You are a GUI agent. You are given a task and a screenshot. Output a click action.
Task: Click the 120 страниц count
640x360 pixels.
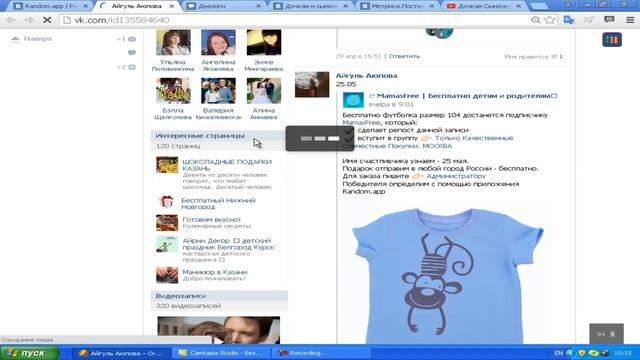178,146
